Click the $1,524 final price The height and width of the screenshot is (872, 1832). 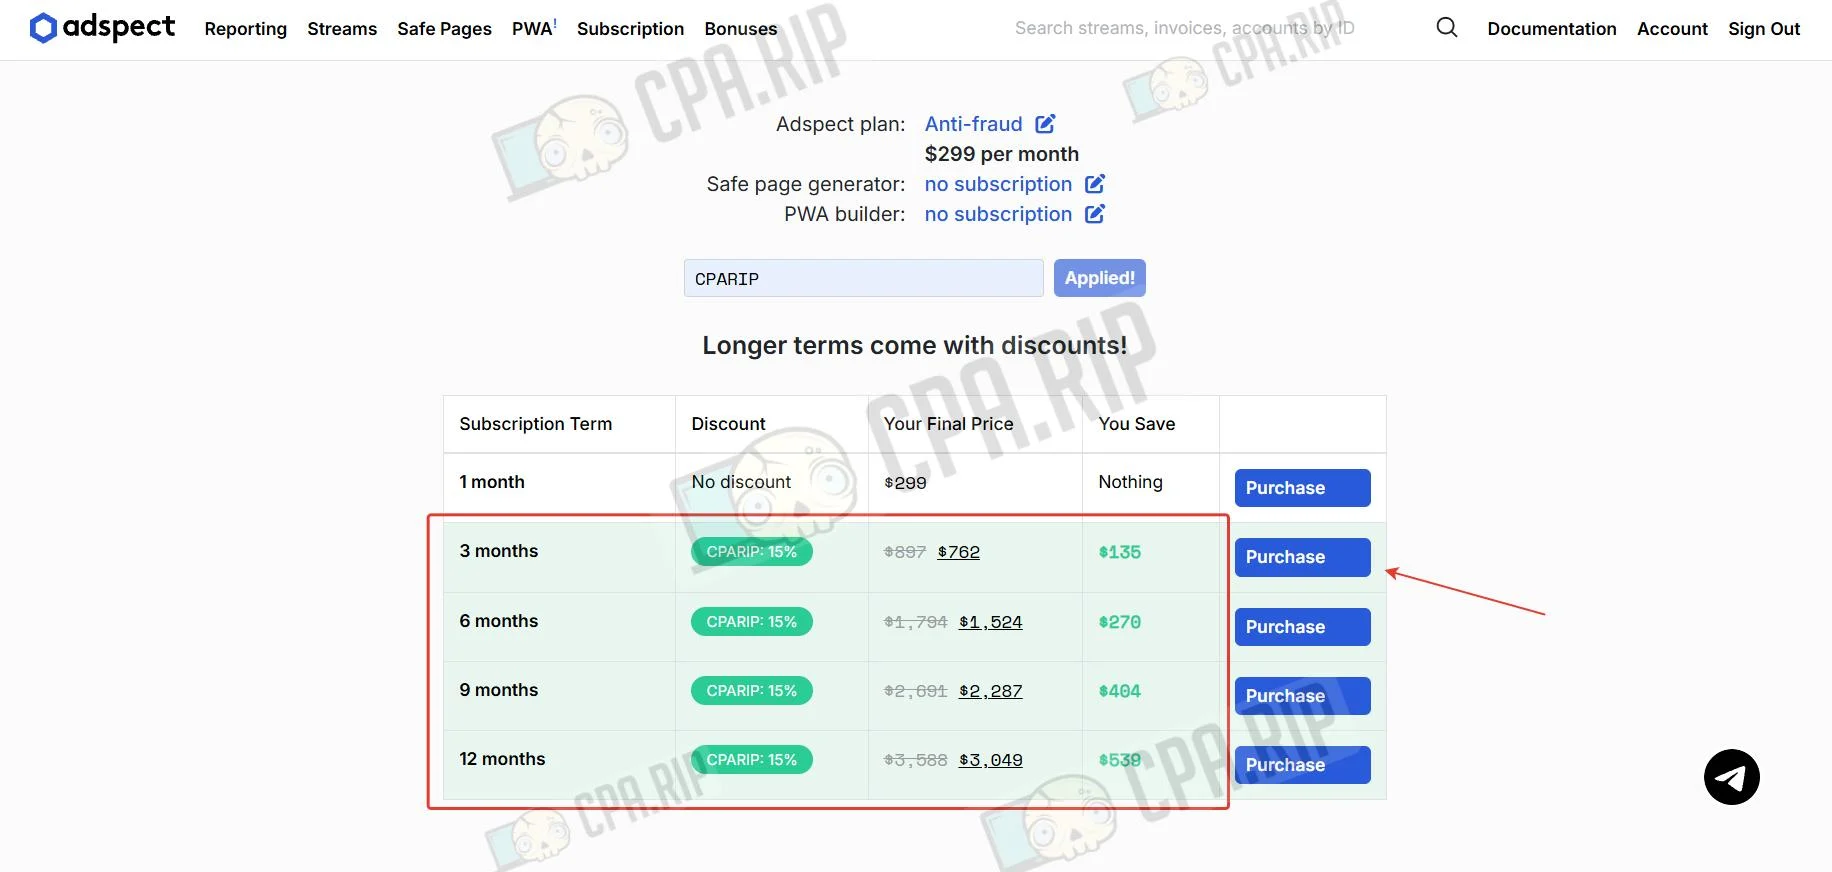[x=990, y=622]
